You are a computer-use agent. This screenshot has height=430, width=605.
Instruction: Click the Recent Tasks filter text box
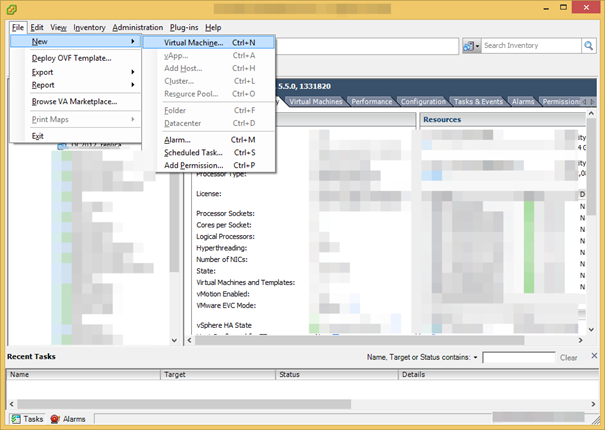(x=518, y=357)
